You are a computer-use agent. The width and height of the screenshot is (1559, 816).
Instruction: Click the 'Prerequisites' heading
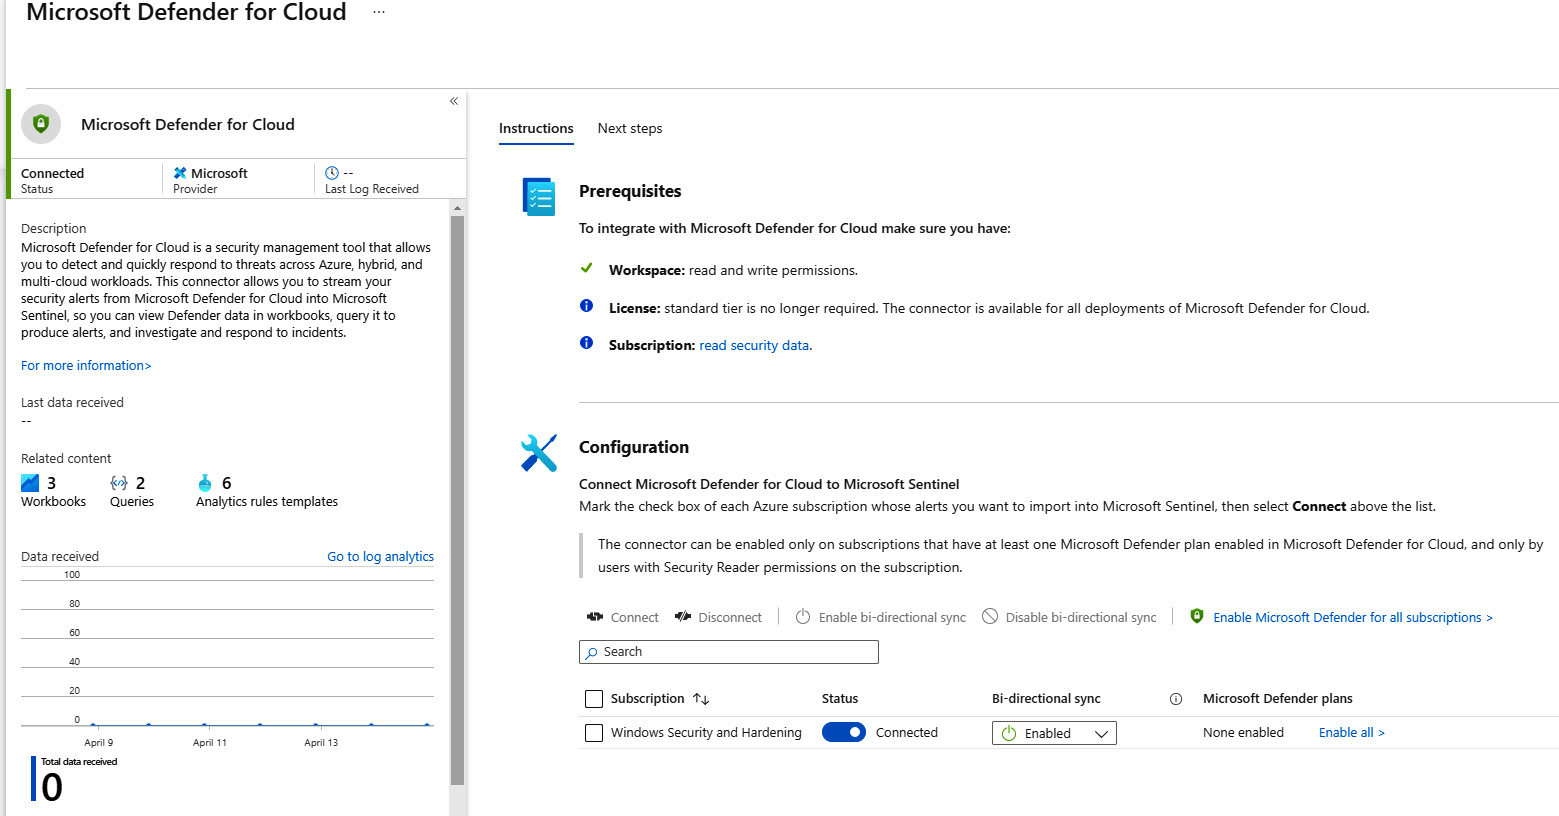(630, 191)
